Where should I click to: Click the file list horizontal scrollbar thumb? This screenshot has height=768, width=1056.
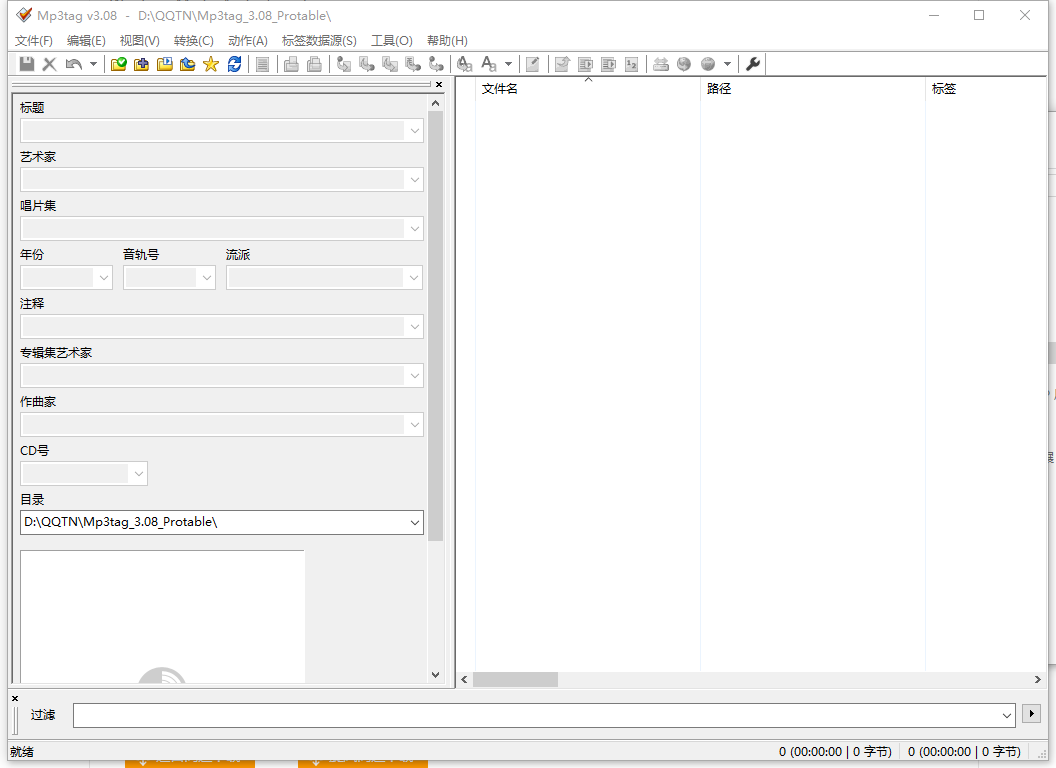coord(515,680)
